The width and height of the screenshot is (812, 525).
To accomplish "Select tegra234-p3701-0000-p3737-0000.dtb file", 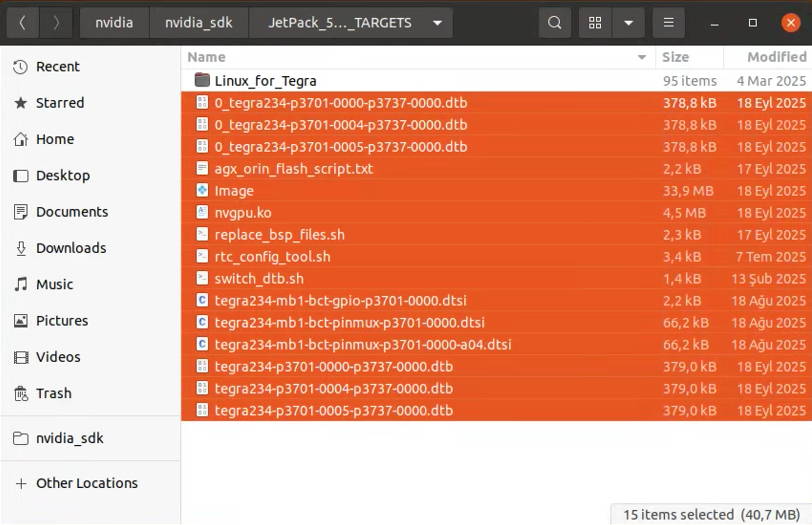I will tap(497, 367).
